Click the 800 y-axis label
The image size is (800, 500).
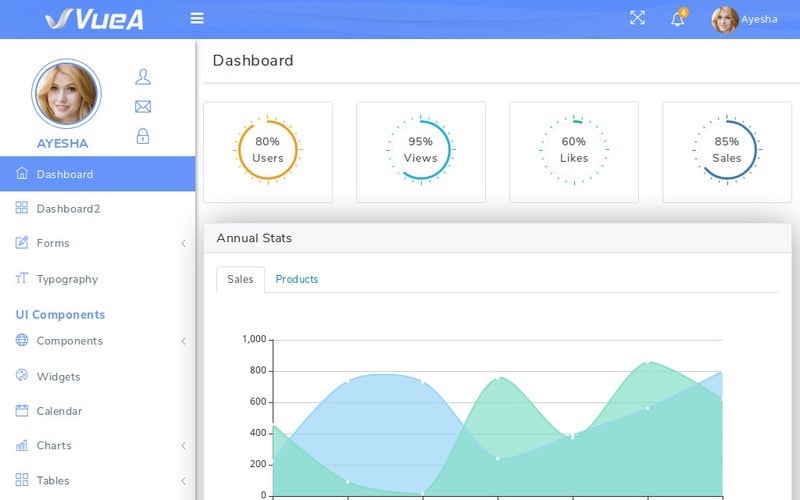(x=258, y=370)
